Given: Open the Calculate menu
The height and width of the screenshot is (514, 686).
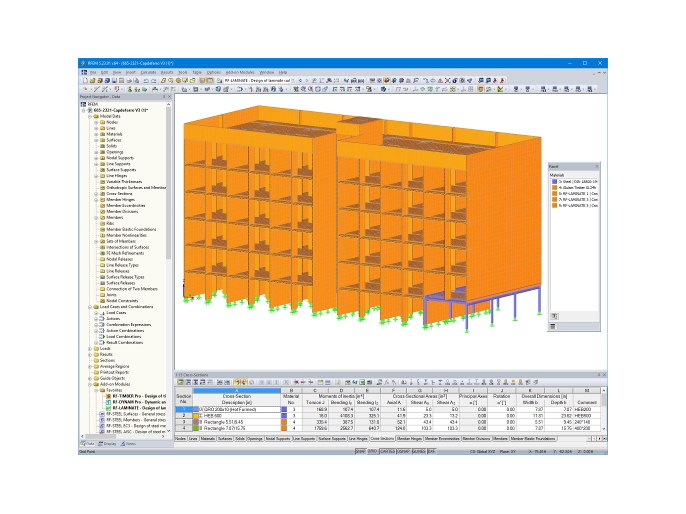Looking at the screenshot, I should tap(148, 72).
